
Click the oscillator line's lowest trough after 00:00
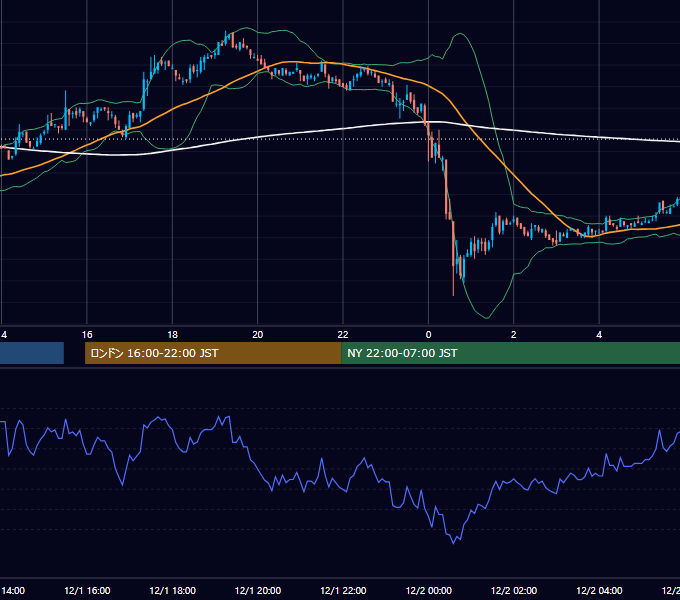pyautogui.click(x=454, y=543)
